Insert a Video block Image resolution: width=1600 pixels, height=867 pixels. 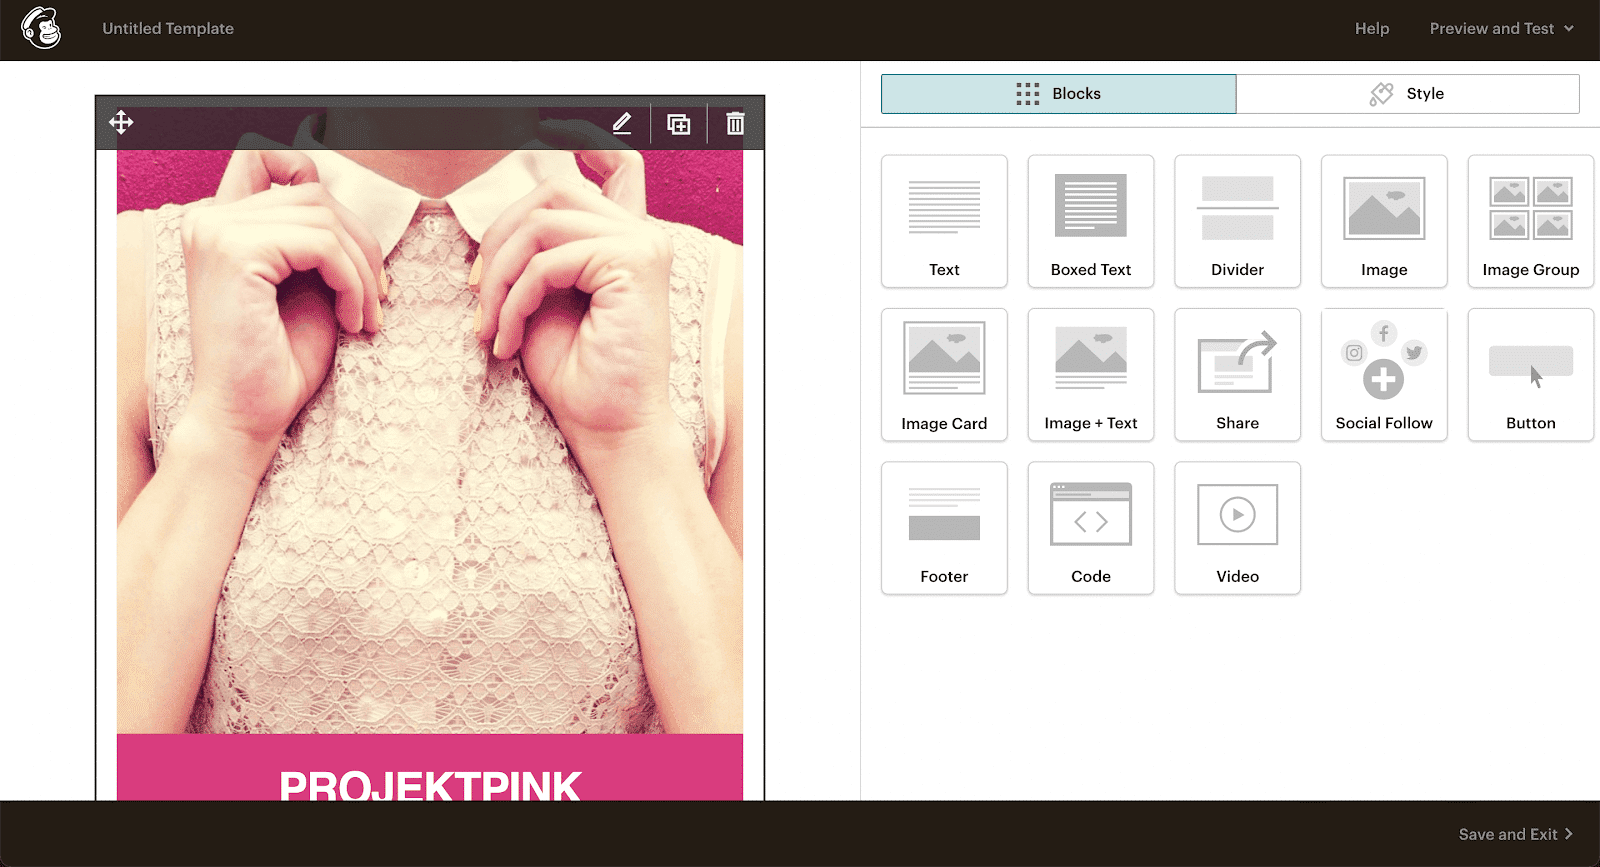point(1237,528)
